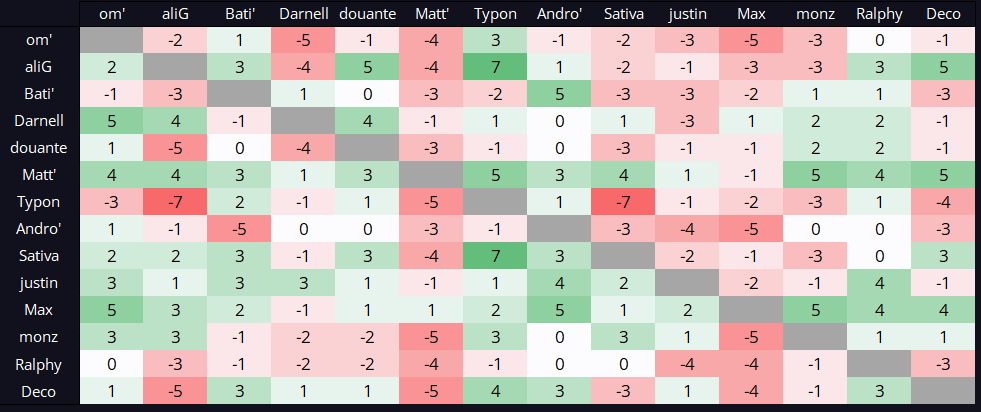Click the -5 cell in Andro' row, Bati' column

pos(239,229)
